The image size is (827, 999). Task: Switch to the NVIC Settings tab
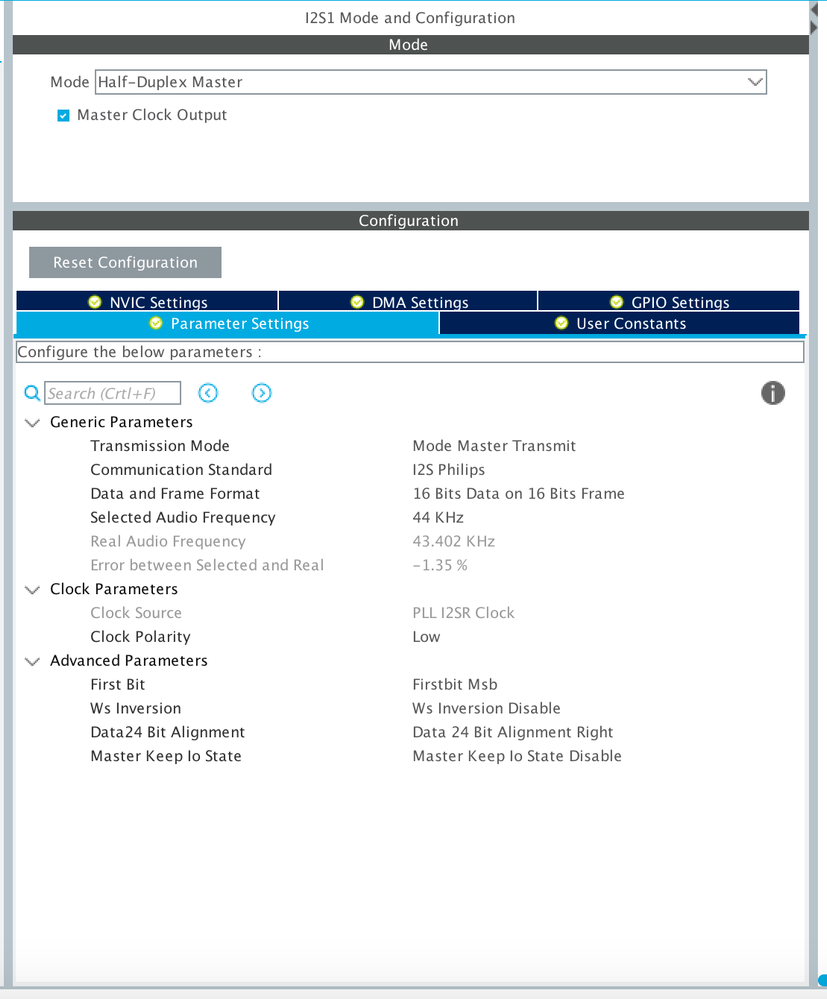(147, 301)
